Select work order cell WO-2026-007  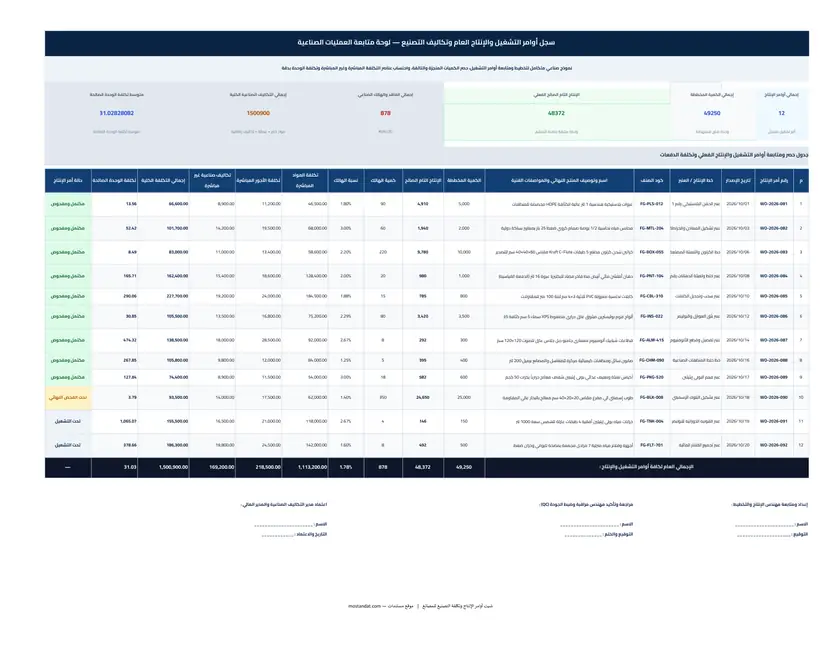tap(773, 340)
